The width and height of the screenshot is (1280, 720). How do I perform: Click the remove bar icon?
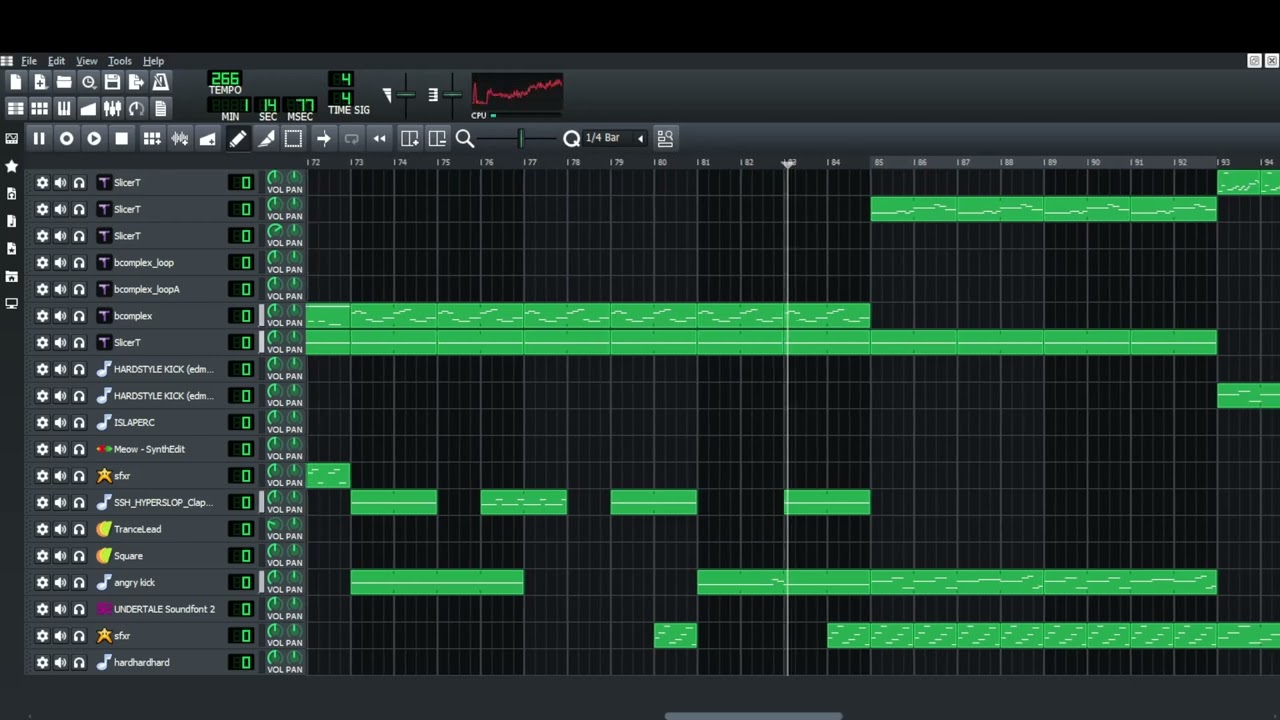pos(437,138)
